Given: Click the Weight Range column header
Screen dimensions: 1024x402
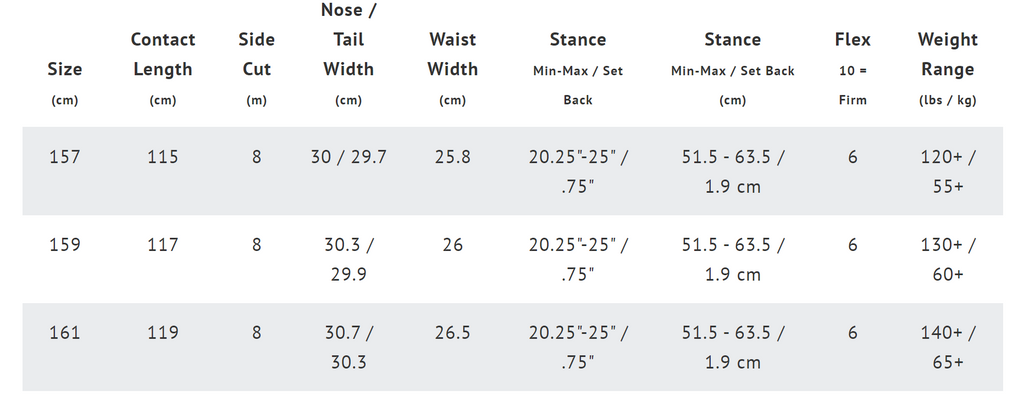Looking at the screenshot, I should pos(948,69).
